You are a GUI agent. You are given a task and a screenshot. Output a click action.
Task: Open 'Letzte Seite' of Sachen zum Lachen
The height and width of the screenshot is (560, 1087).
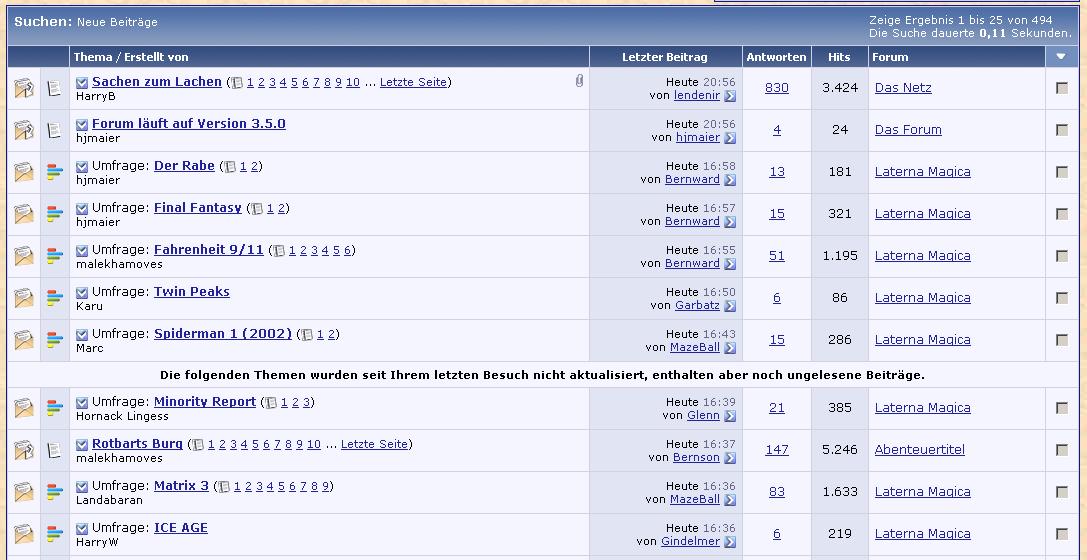413,83
